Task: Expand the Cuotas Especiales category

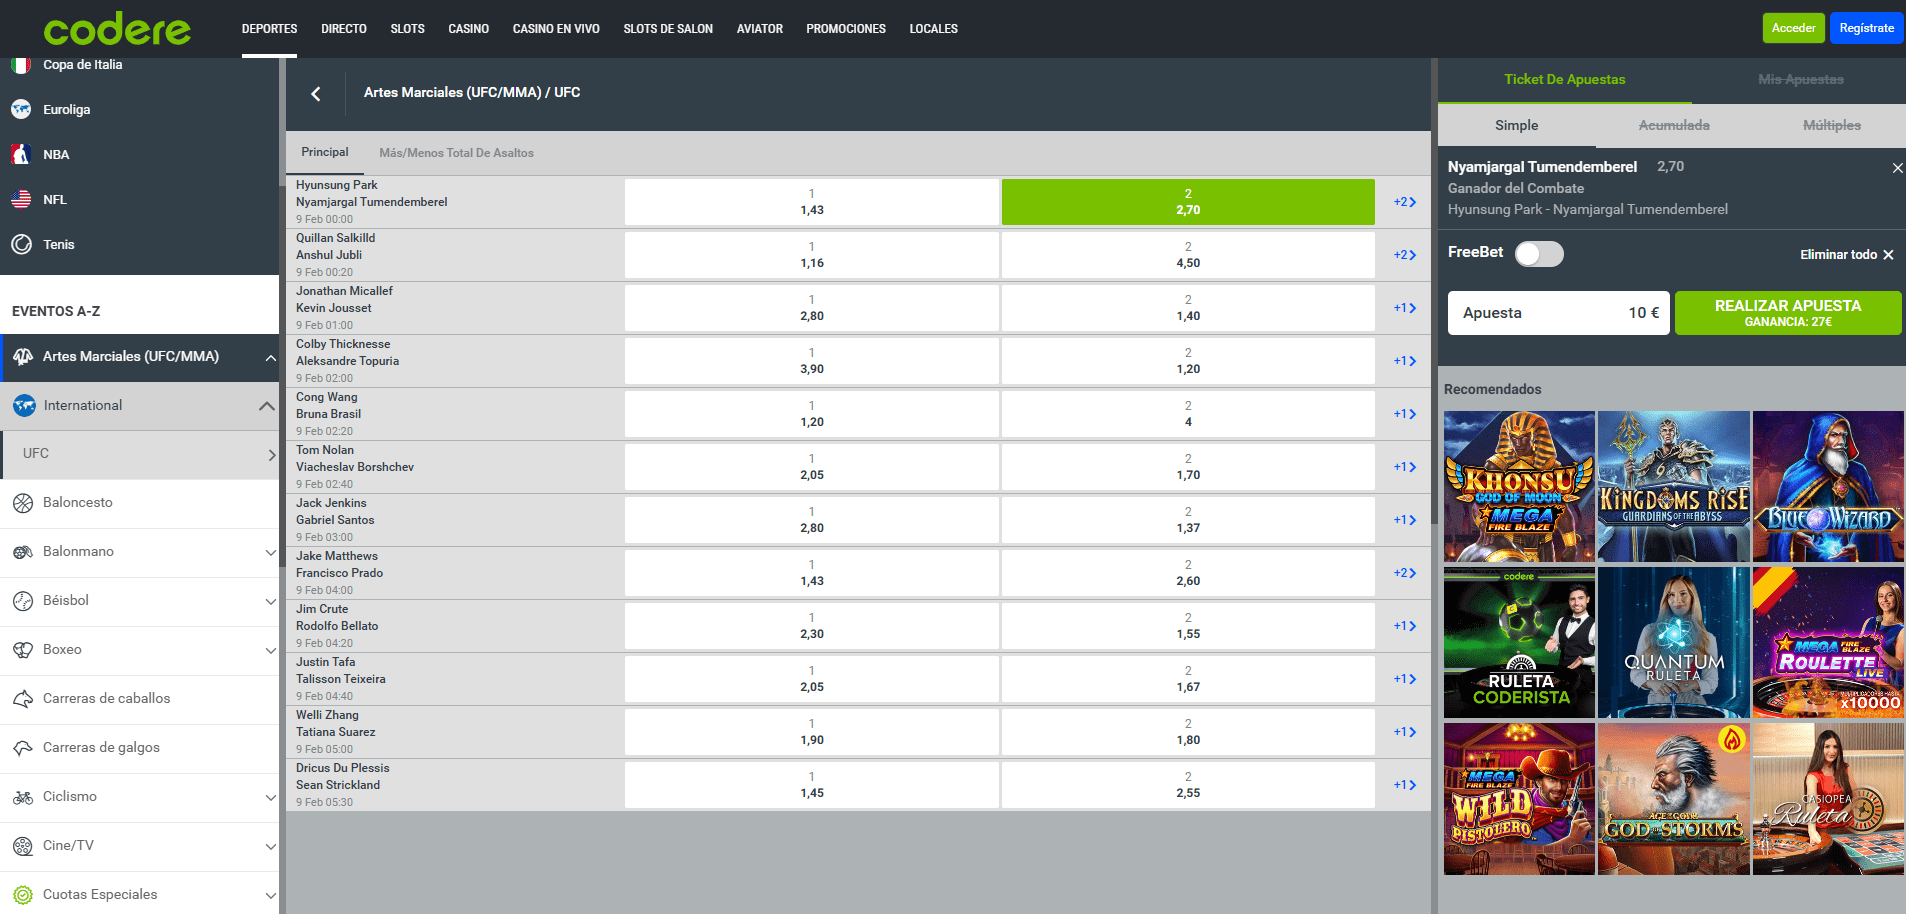Action: (x=270, y=895)
